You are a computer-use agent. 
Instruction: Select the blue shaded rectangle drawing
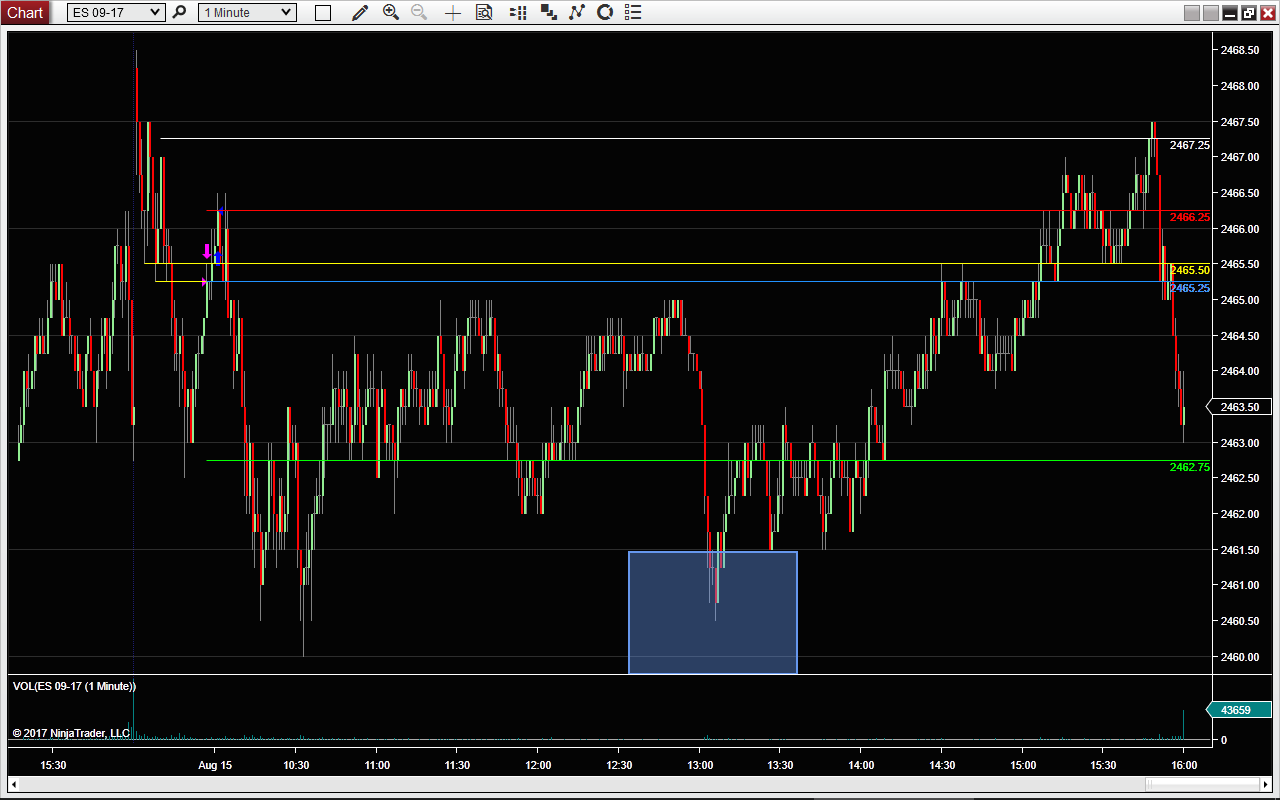coord(713,612)
